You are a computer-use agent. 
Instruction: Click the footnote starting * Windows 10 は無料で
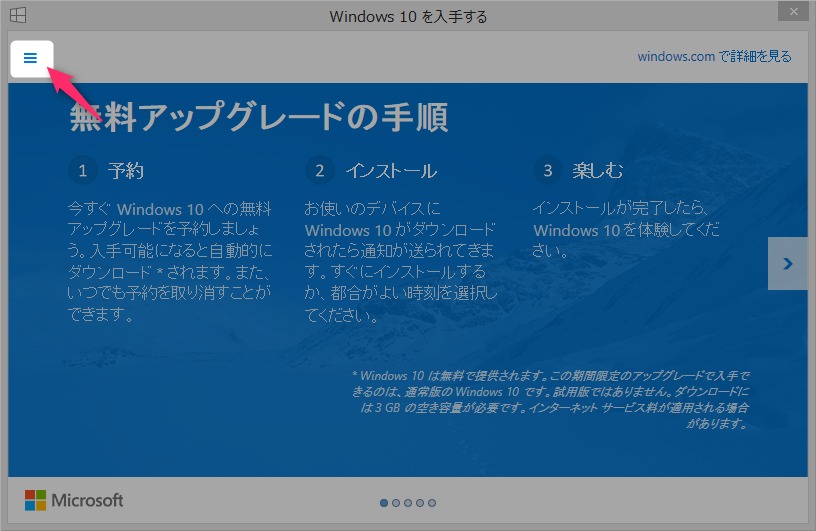tap(551, 399)
